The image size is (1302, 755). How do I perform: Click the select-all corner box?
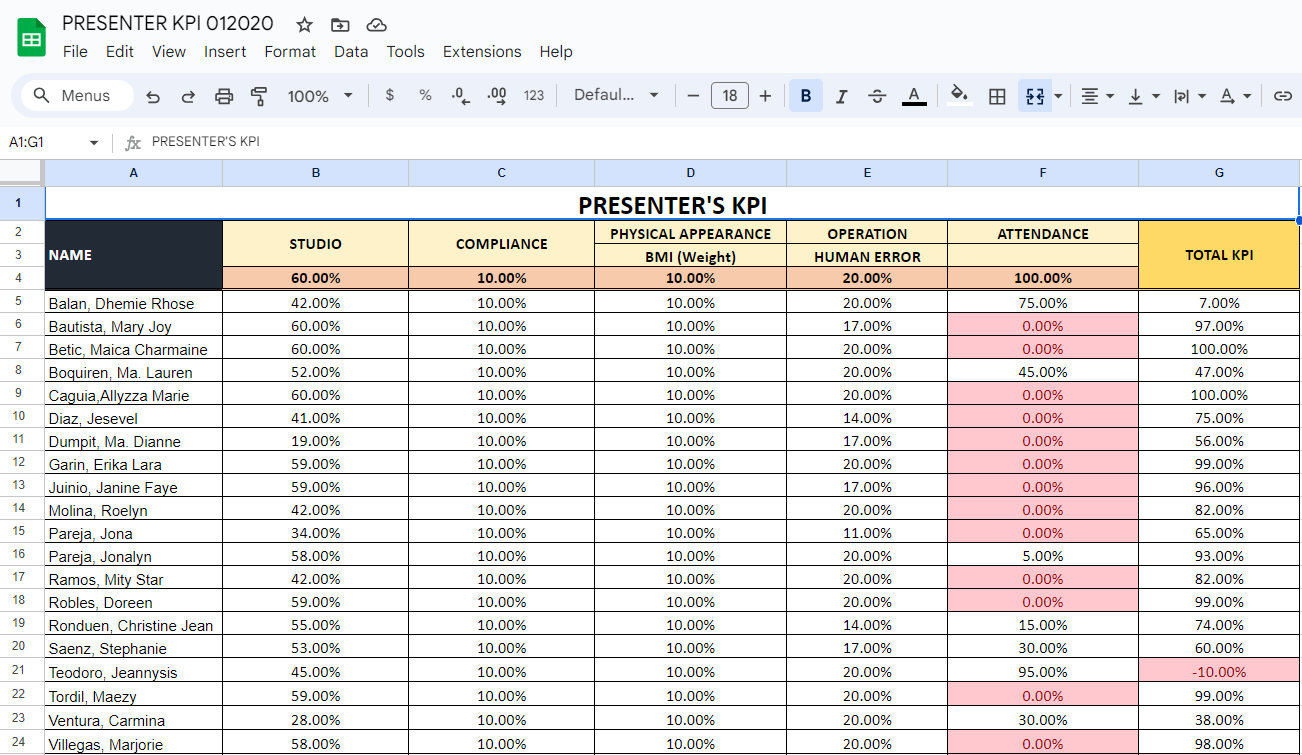point(22,173)
